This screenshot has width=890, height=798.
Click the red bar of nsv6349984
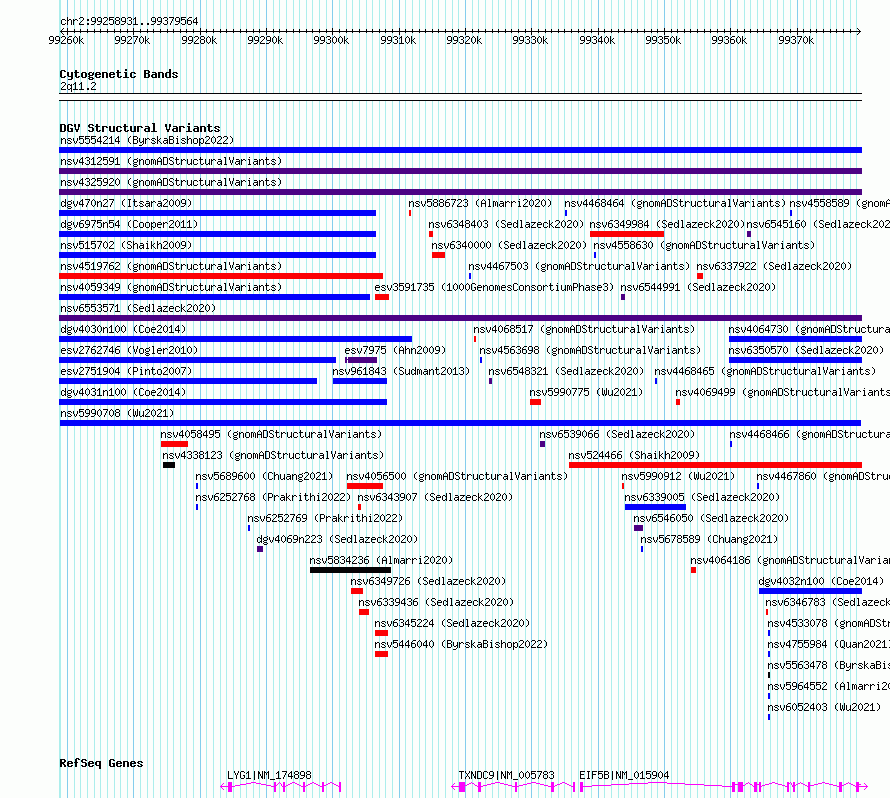627,234
